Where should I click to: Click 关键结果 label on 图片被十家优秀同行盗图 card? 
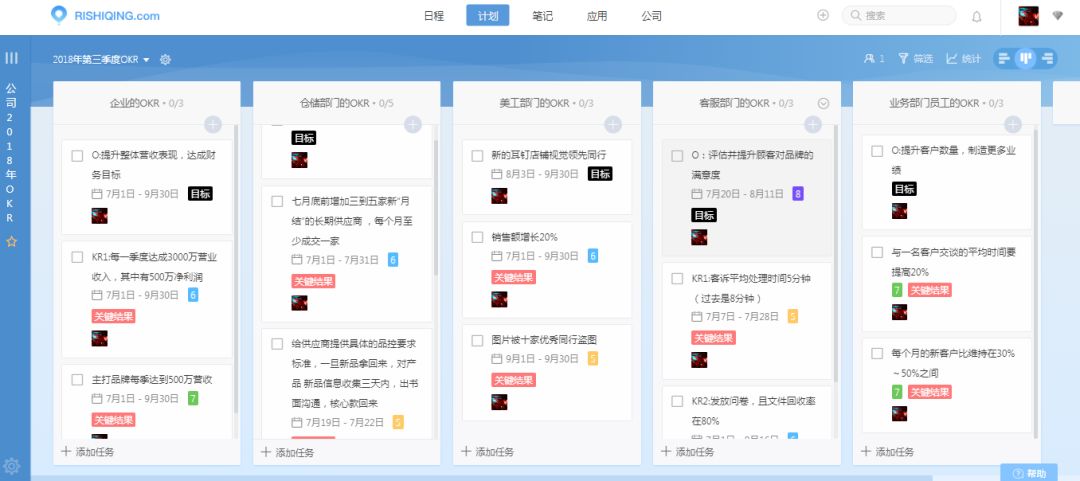(513, 380)
